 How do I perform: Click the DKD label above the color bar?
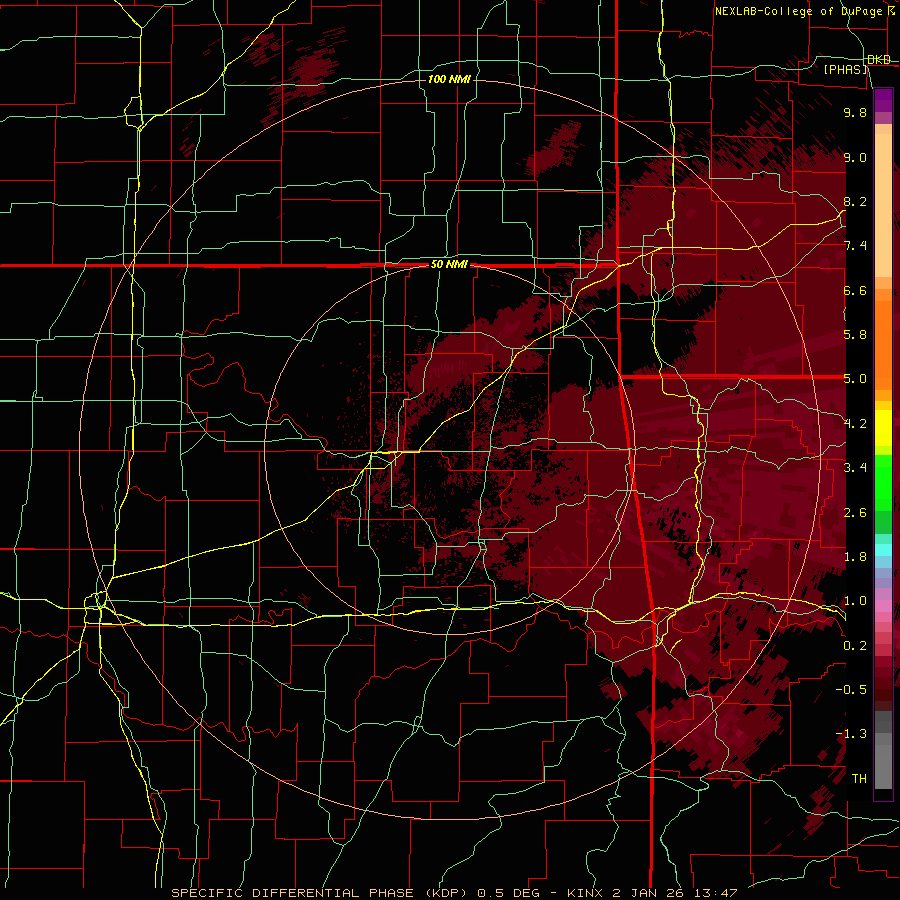coord(879,60)
